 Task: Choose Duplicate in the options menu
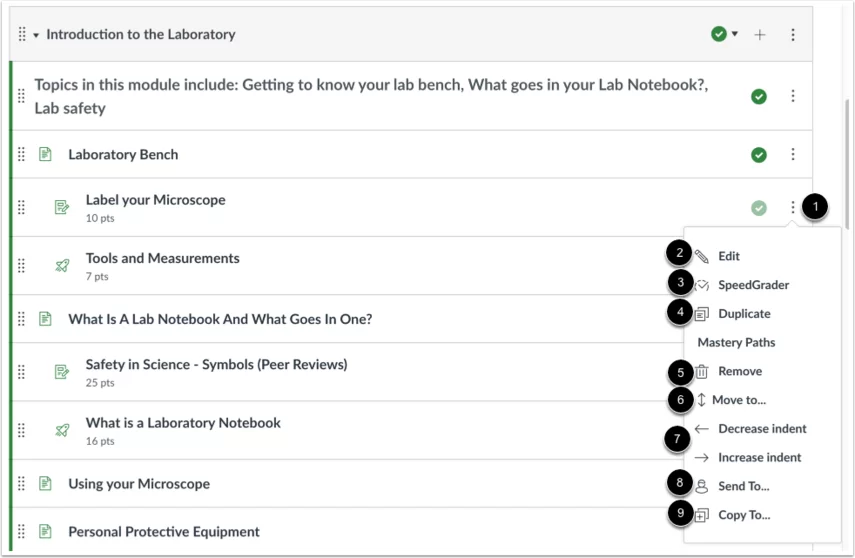click(744, 314)
